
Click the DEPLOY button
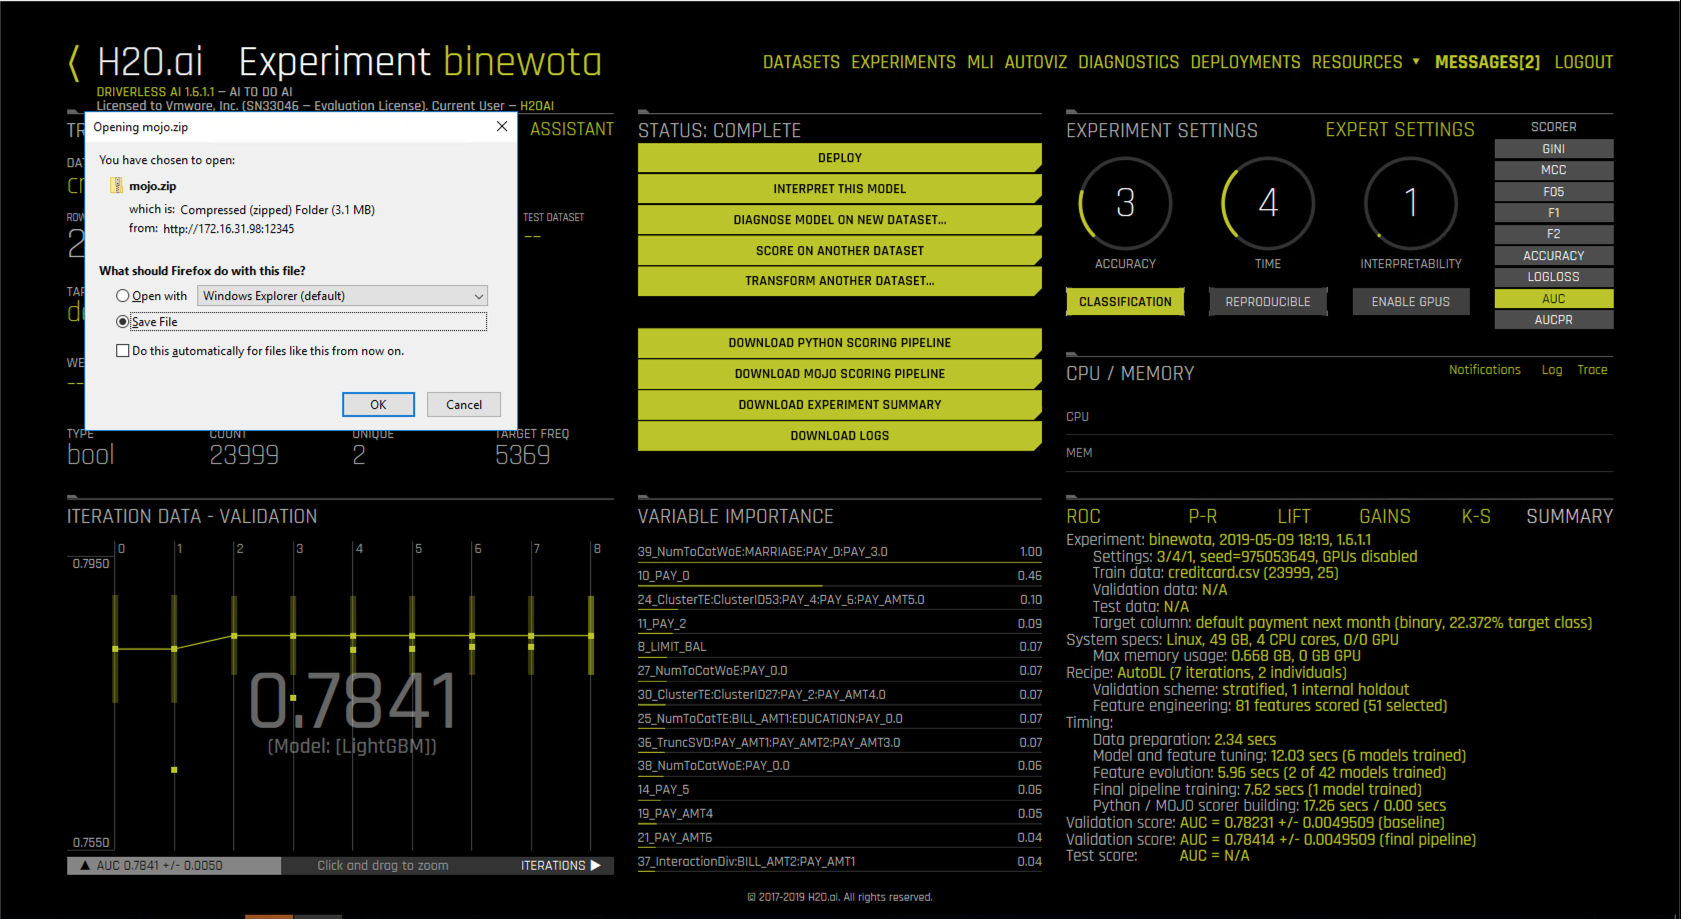[840, 158]
